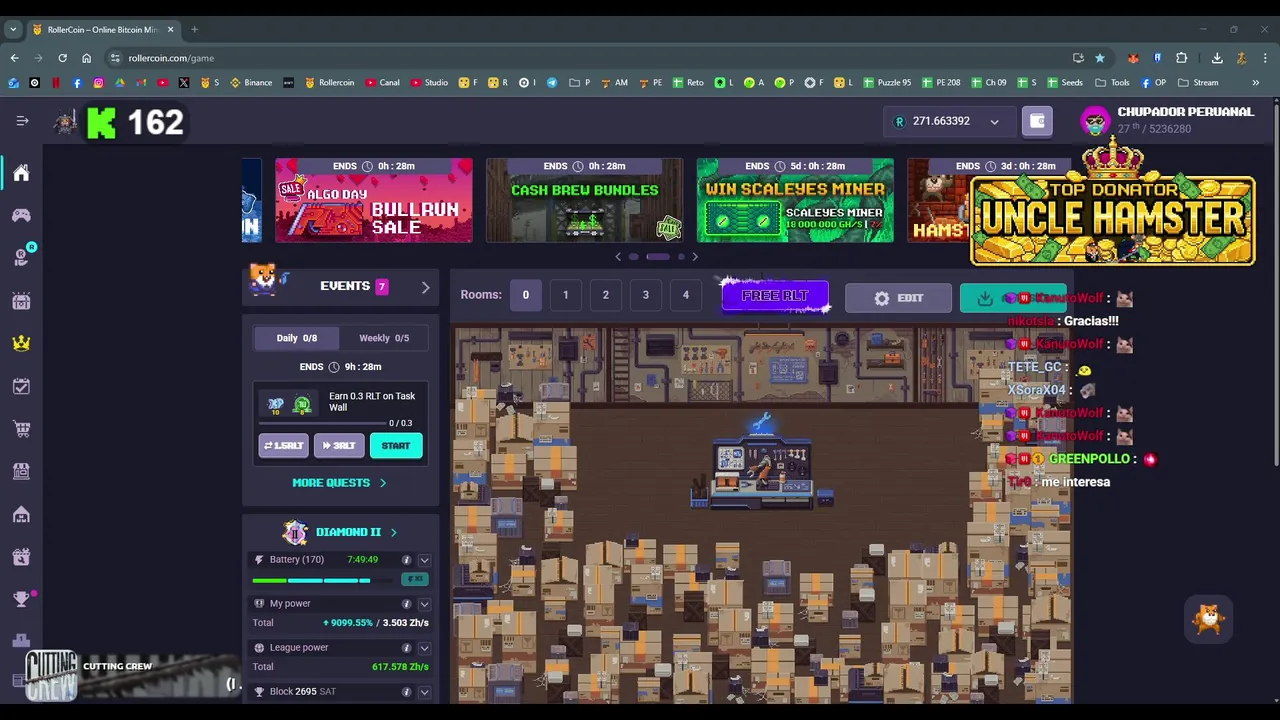Image resolution: width=1280 pixels, height=720 pixels.
Task: Show previous banner in carousel
Action: [618, 257]
